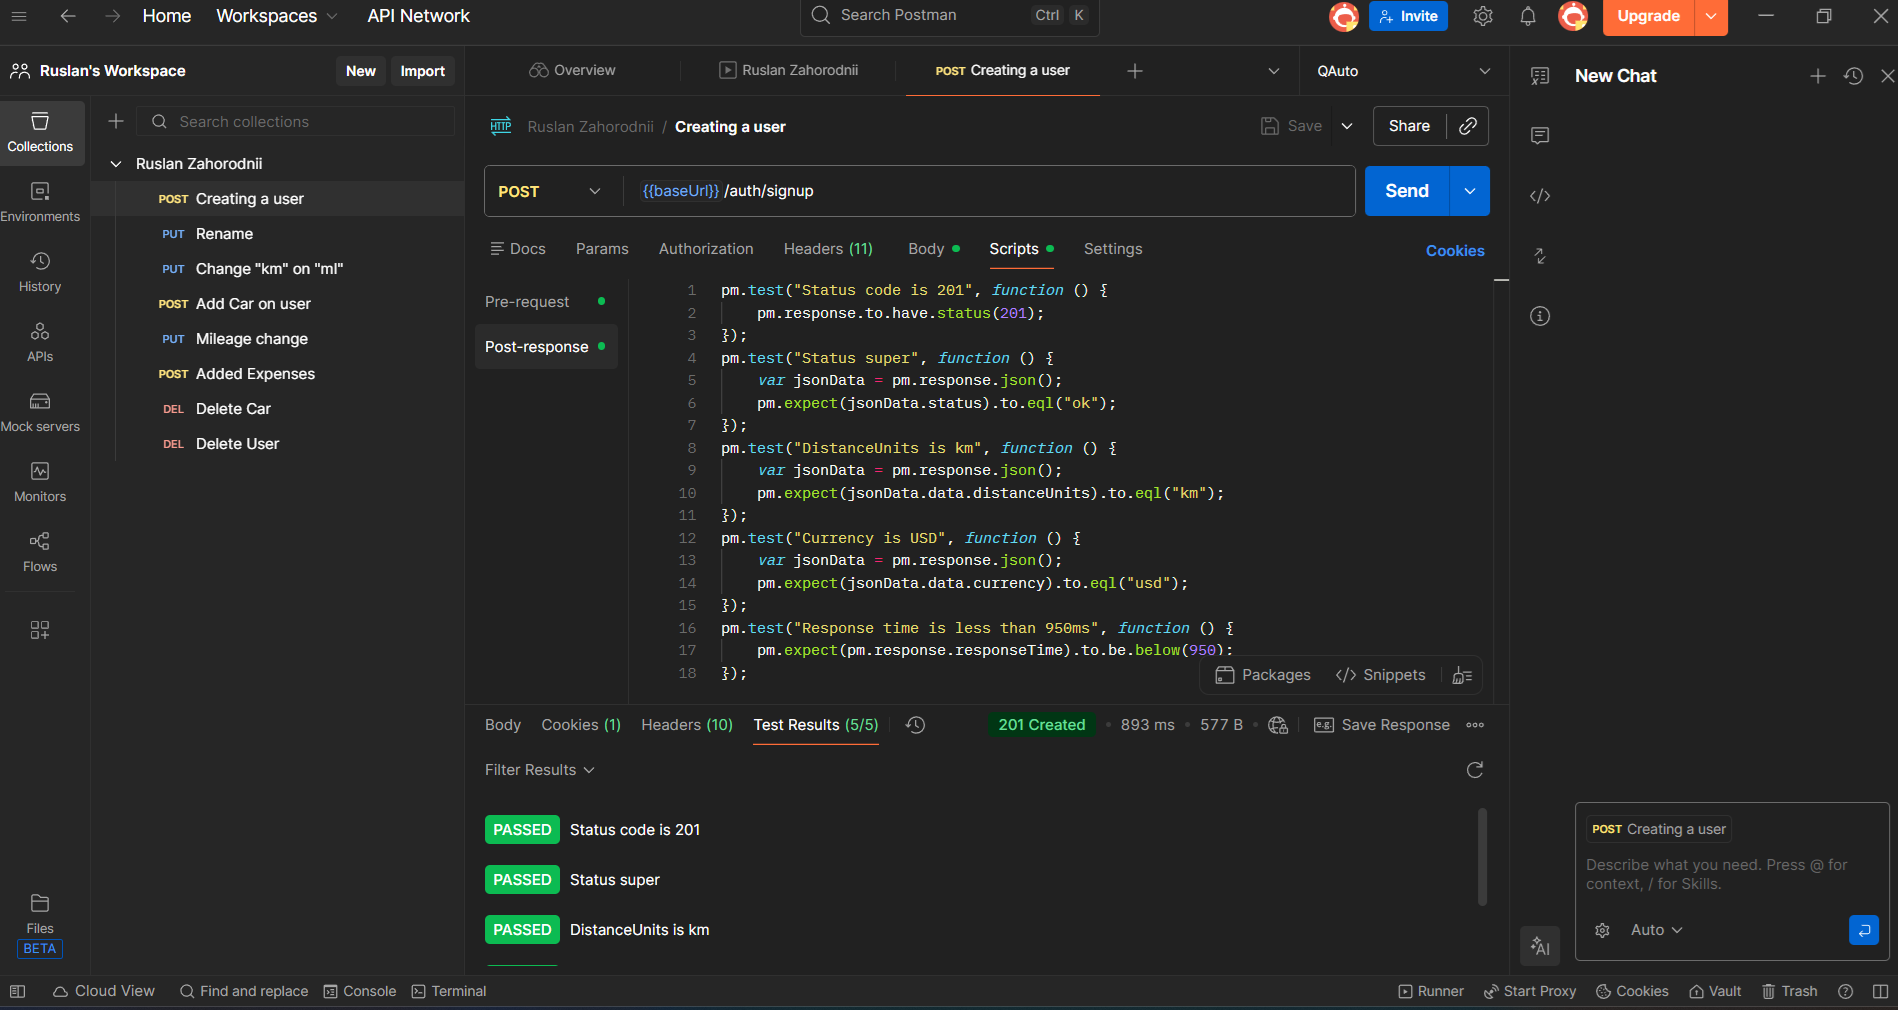This screenshot has height=1010, width=1898.
Task: Click the Cookies link
Action: click(x=1454, y=251)
